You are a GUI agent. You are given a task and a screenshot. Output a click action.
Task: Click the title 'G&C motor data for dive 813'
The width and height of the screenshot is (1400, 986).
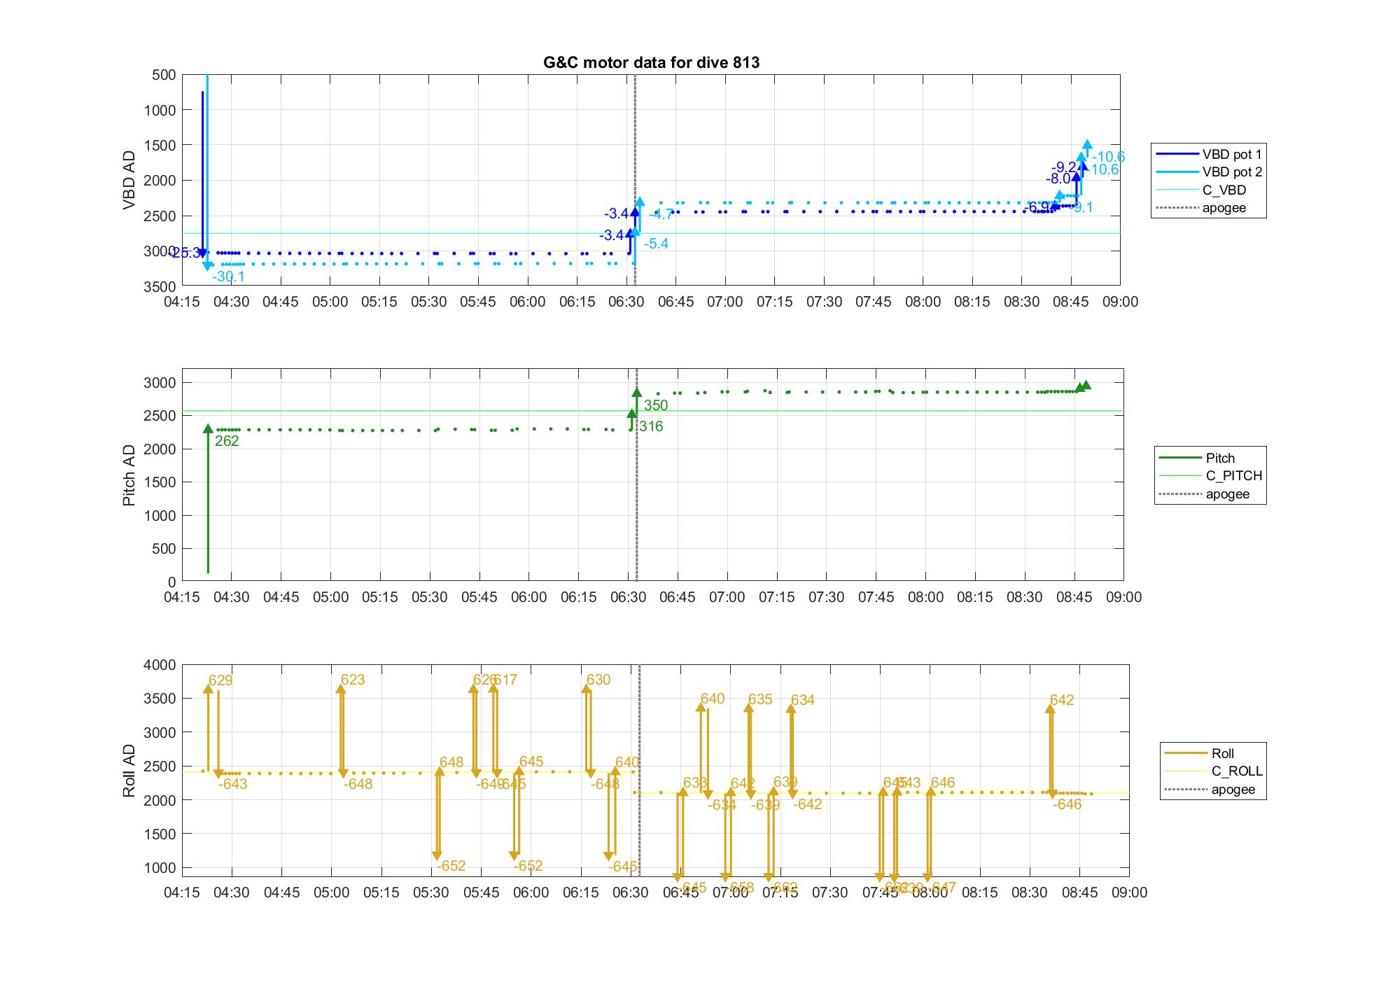pyautogui.click(x=651, y=62)
